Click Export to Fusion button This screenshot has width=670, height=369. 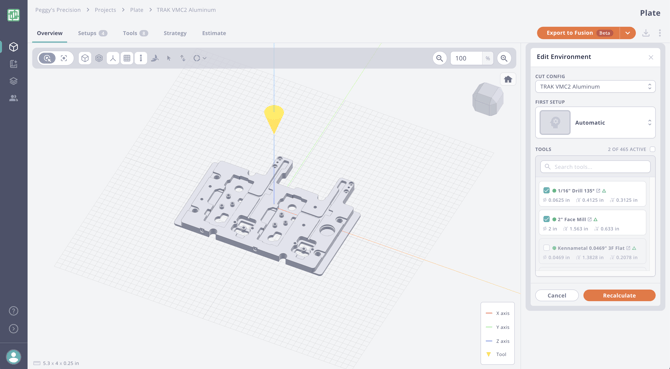pos(579,33)
